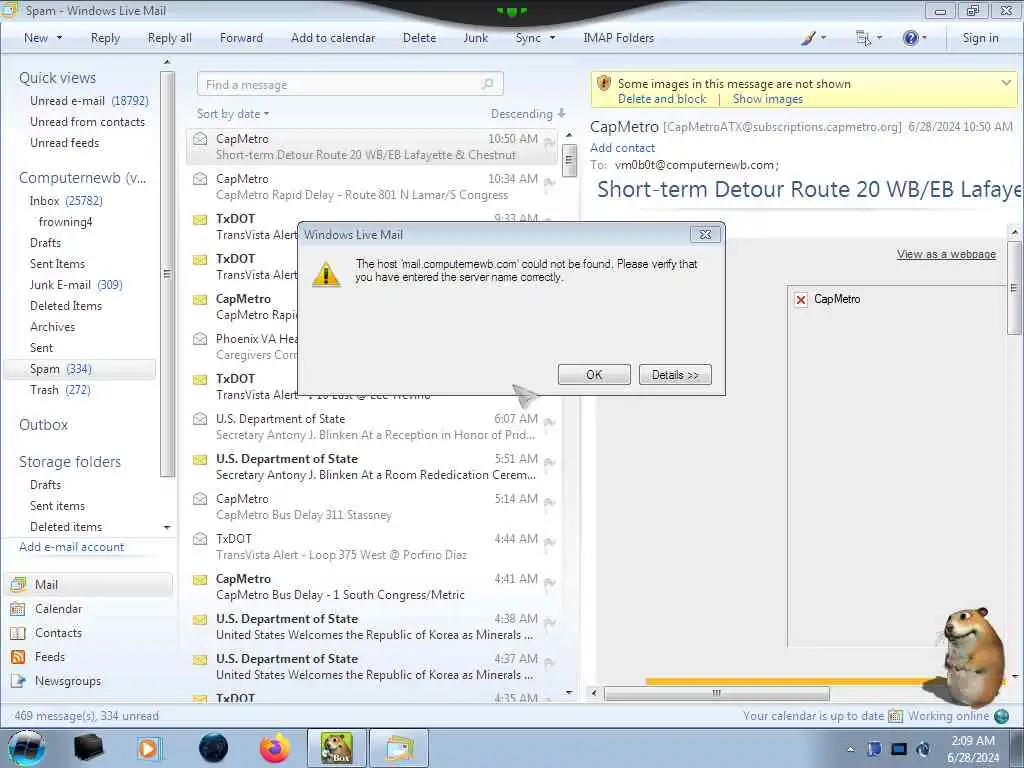This screenshot has height=768, width=1024.
Task: Open Newsgroups view icon
Action: [18, 681]
